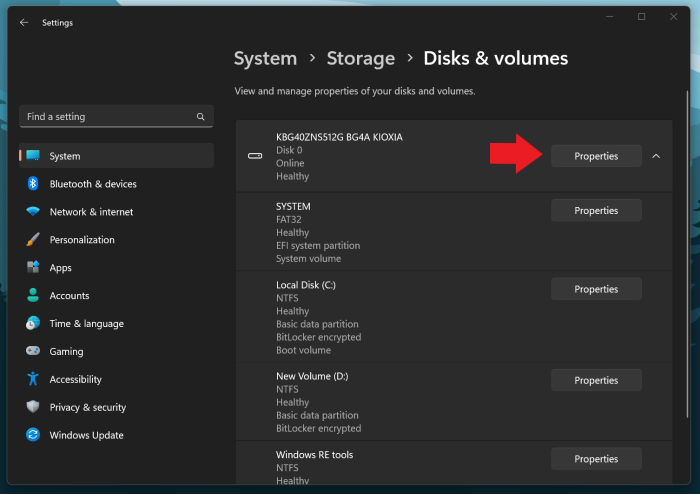Viewport: 700px width, 494px height.
Task: Click the FAT32 file system label
Action: (288, 219)
